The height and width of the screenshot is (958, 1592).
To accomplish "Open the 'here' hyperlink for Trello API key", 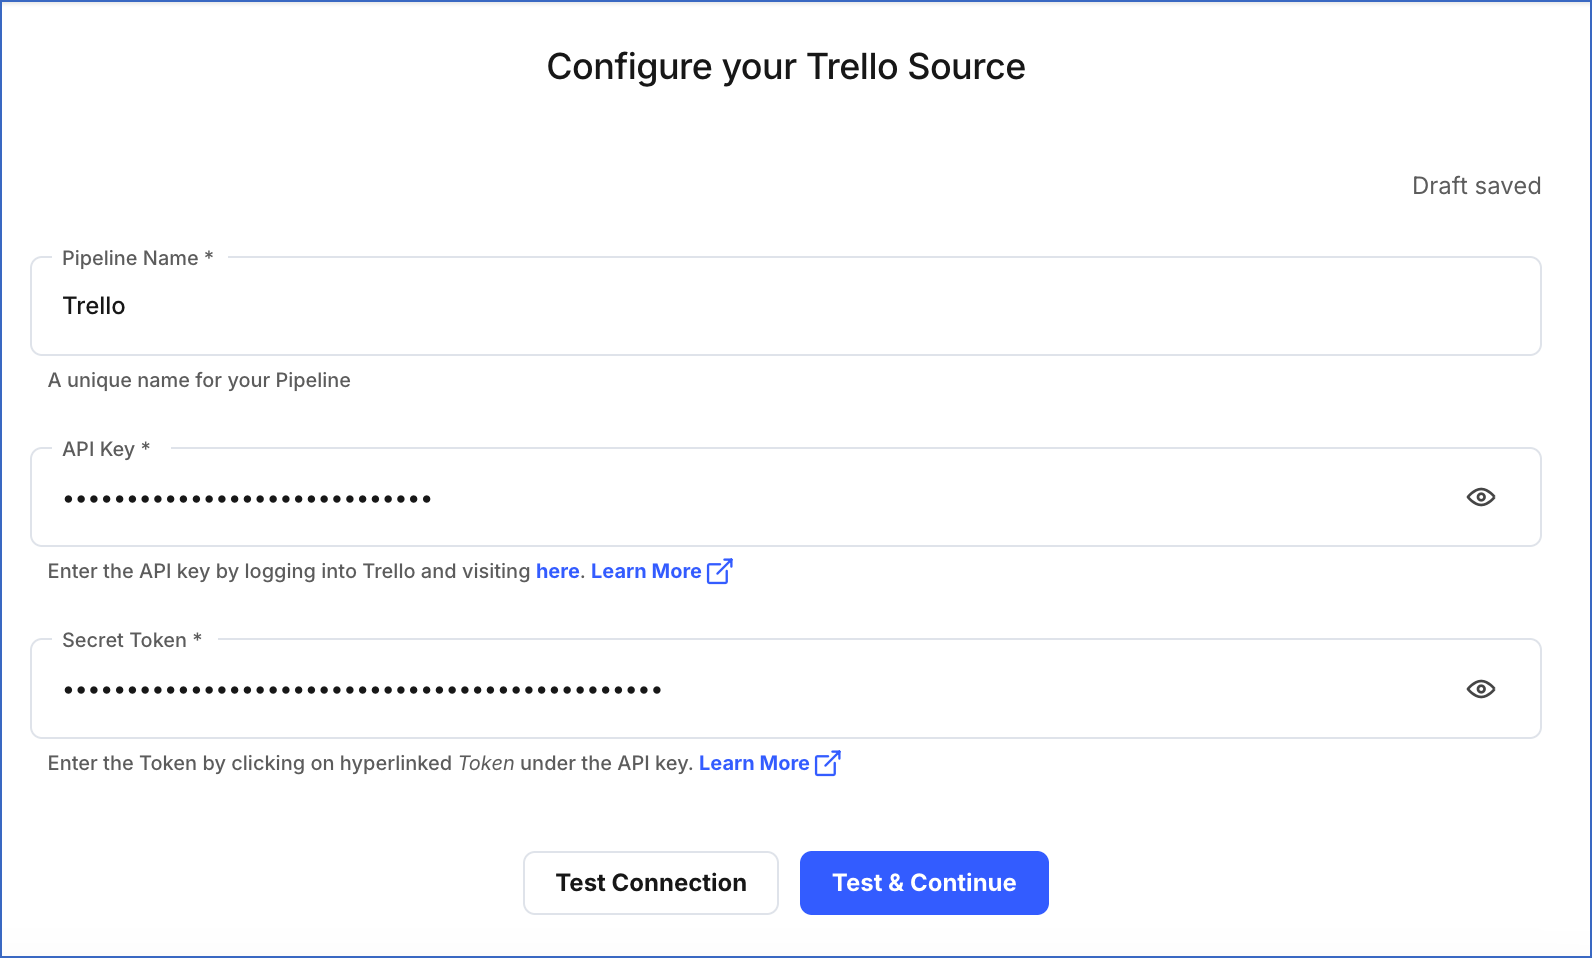I will pos(557,571).
